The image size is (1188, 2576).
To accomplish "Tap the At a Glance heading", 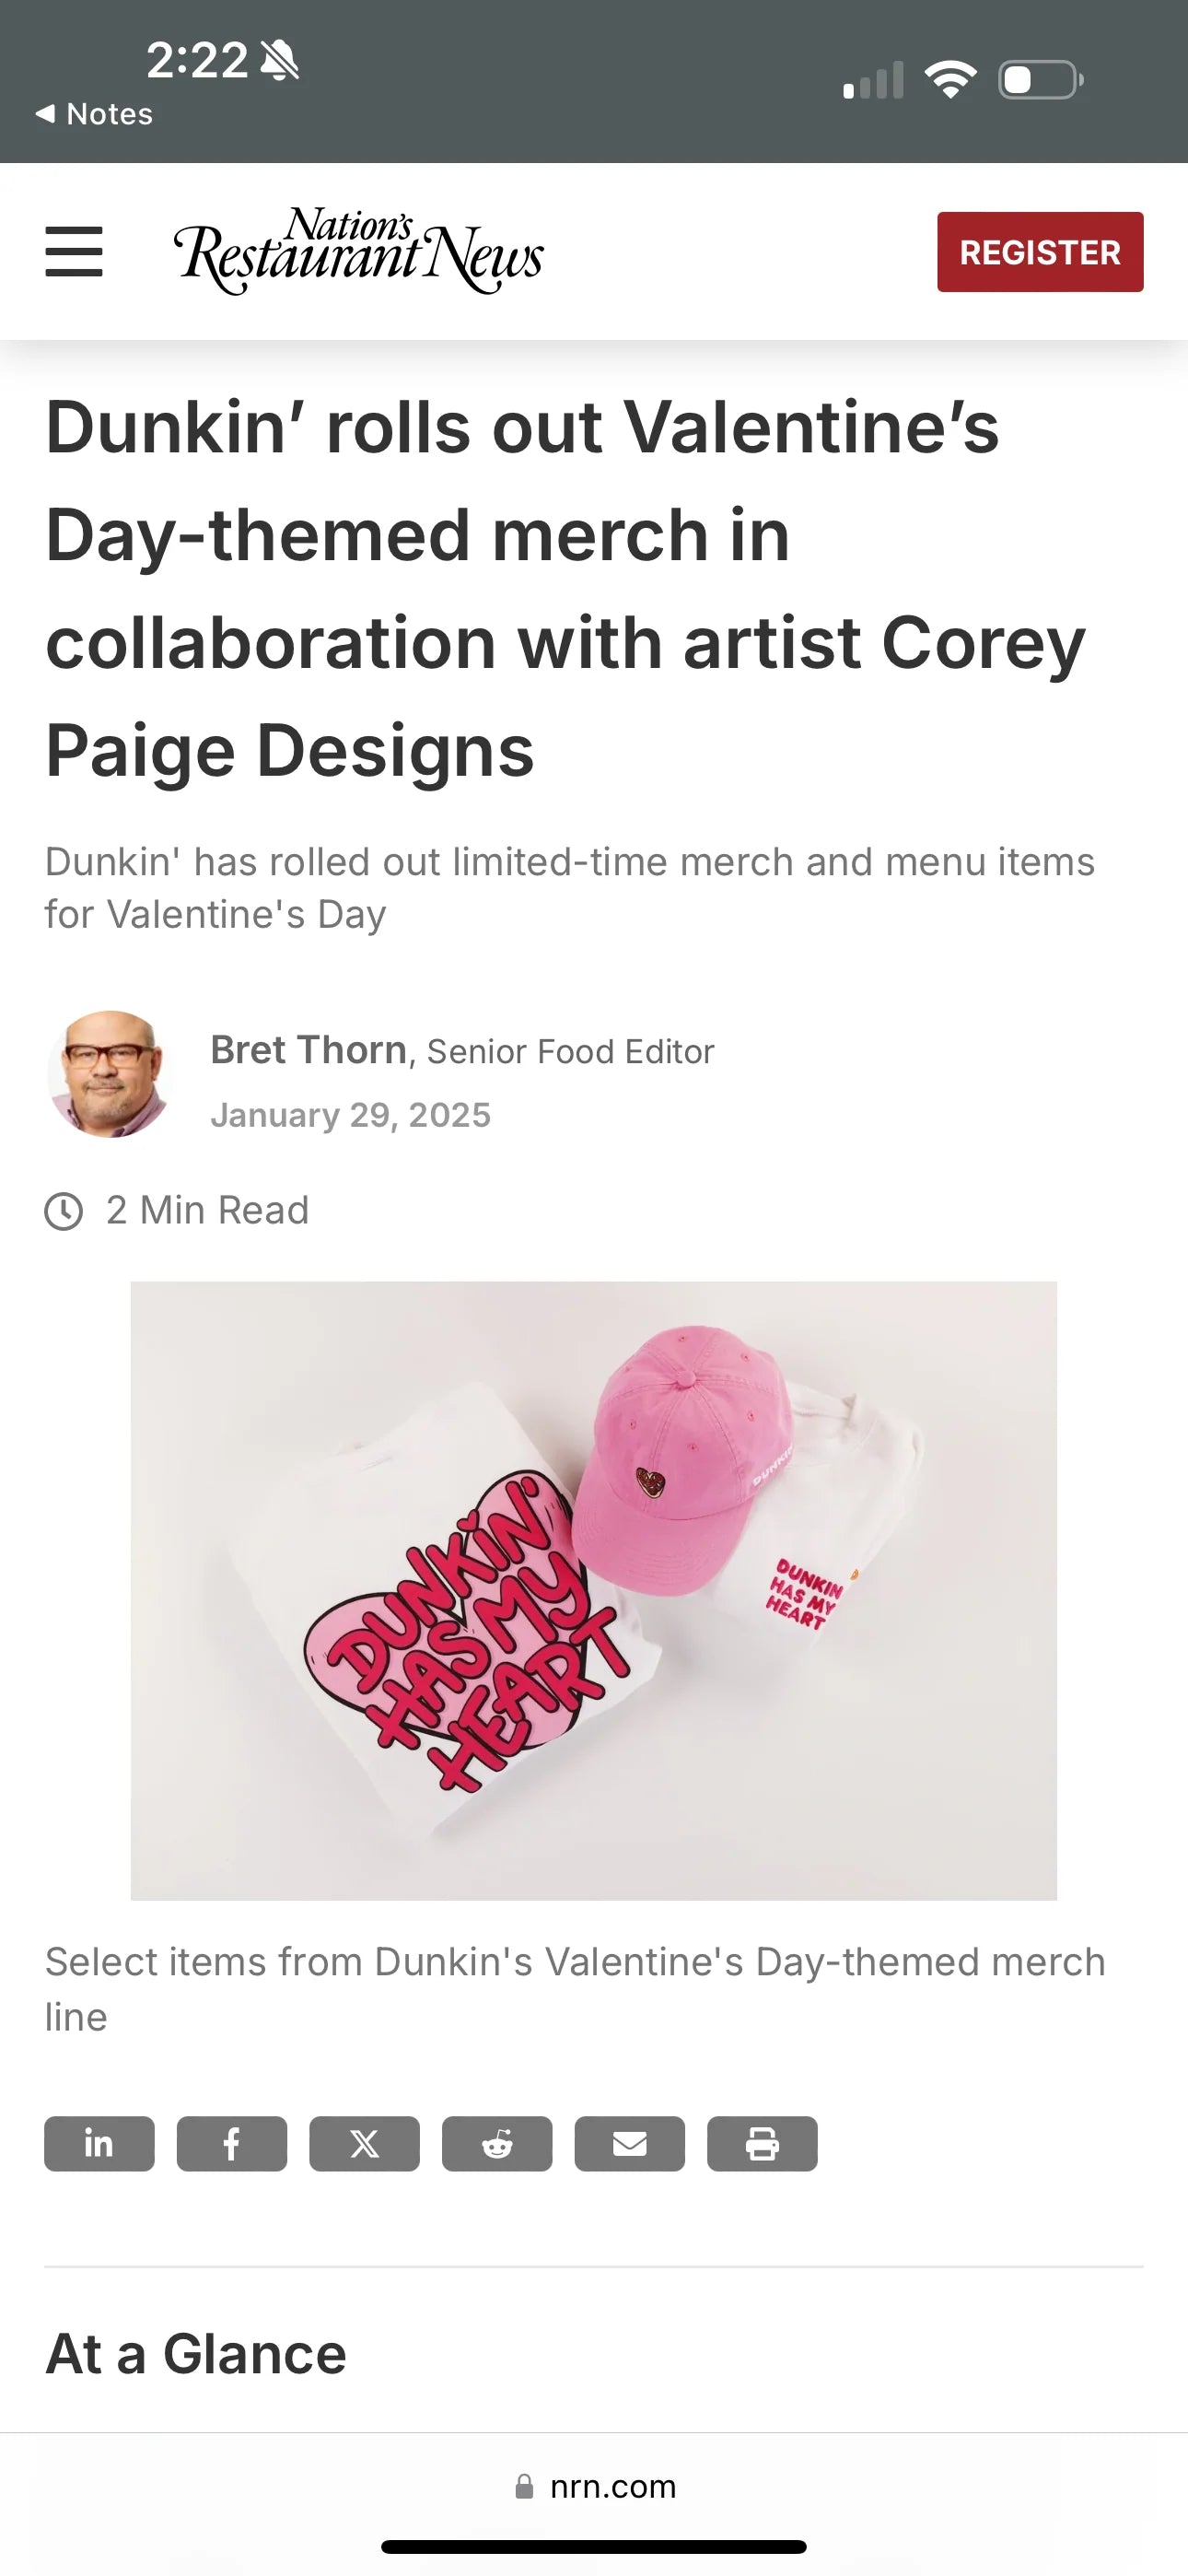I will (196, 2354).
